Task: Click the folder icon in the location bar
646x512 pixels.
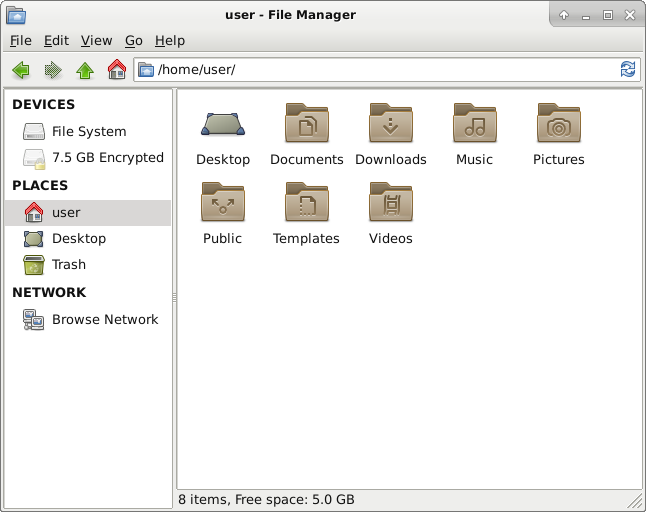Action: pyautogui.click(x=146, y=70)
